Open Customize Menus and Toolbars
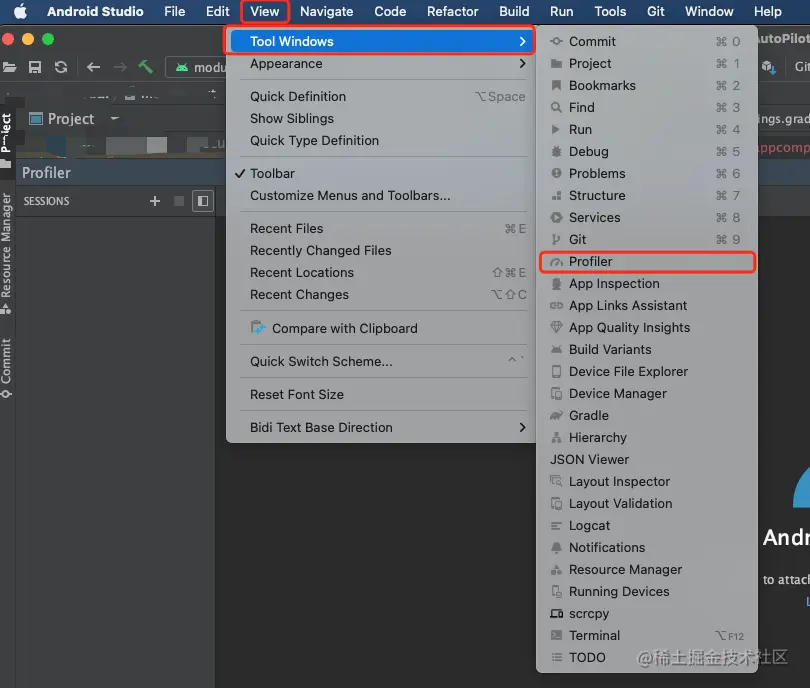The width and height of the screenshot is (810, 688). [382, 195]
